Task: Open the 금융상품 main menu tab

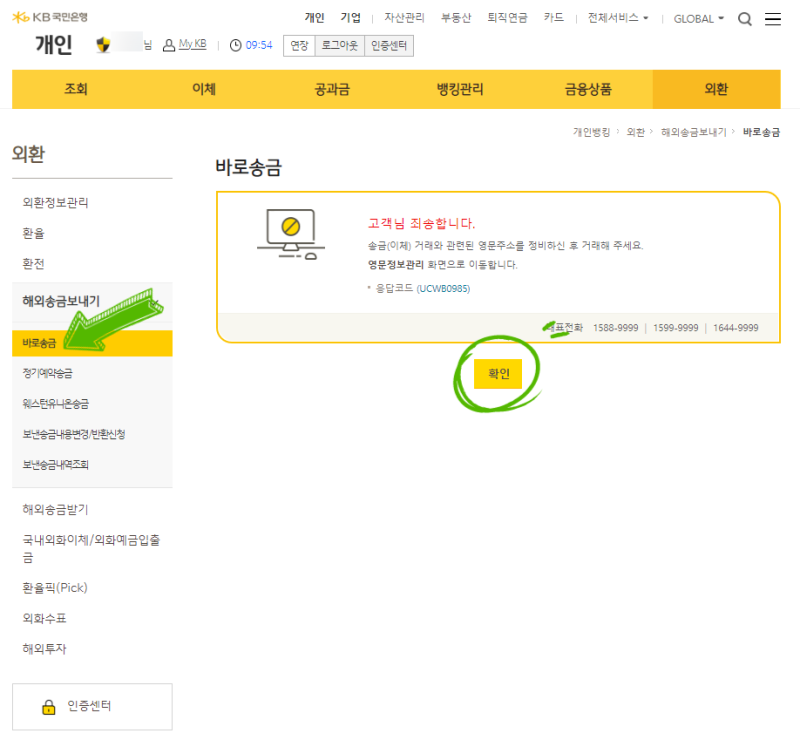Action: click(x=588, y=89)
